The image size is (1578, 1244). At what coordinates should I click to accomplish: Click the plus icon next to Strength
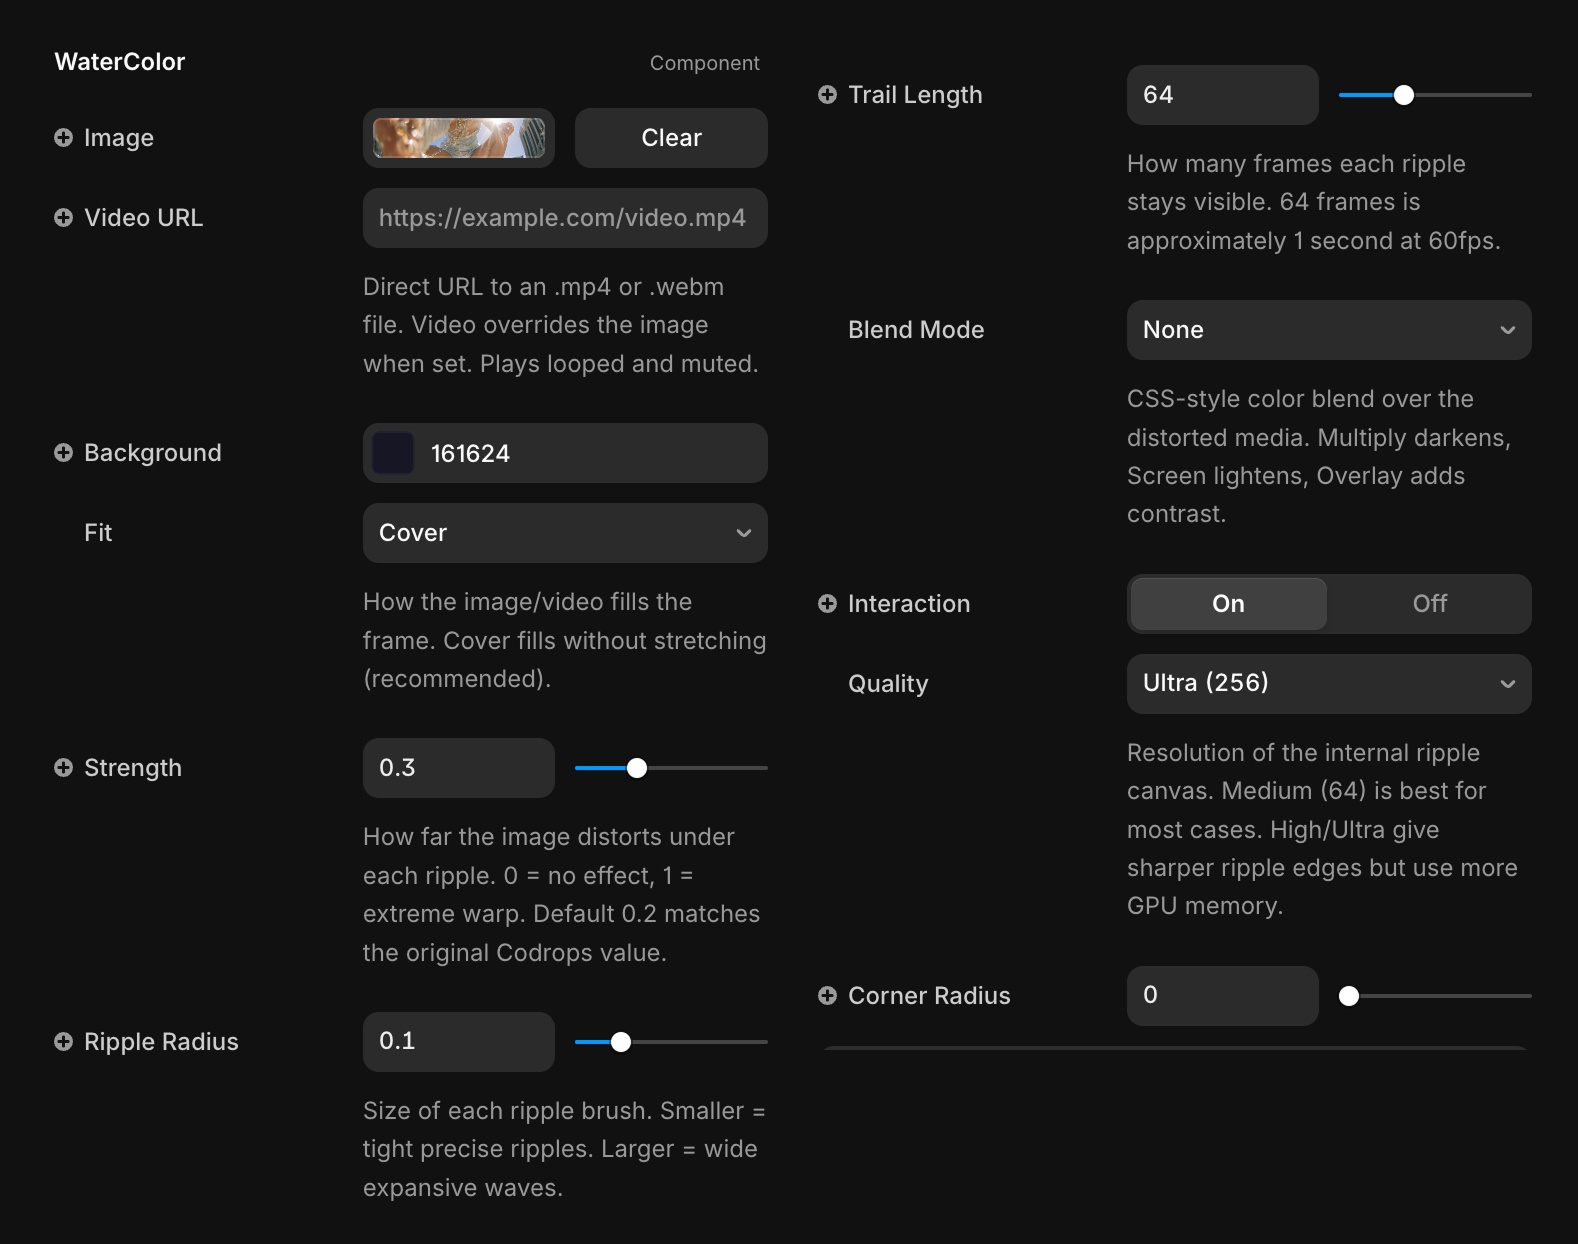tap(63, 768)
